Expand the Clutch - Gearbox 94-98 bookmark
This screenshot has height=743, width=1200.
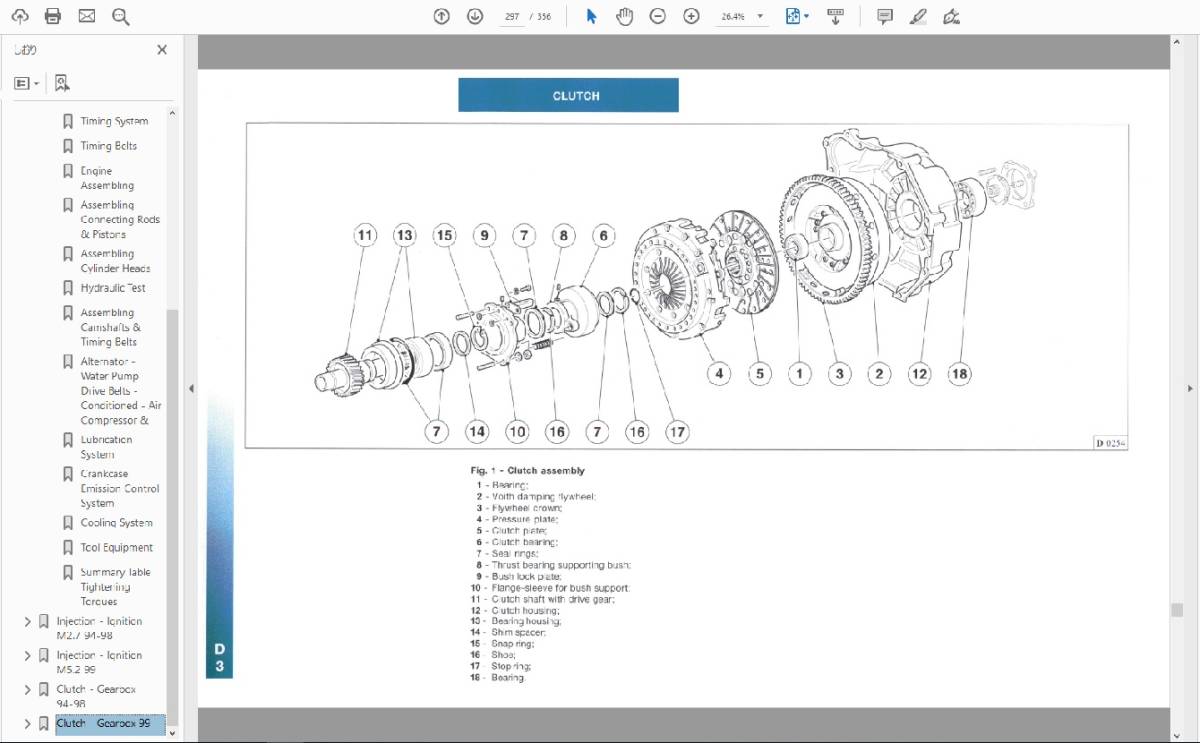pyautogui.click(x=27, y=690)
